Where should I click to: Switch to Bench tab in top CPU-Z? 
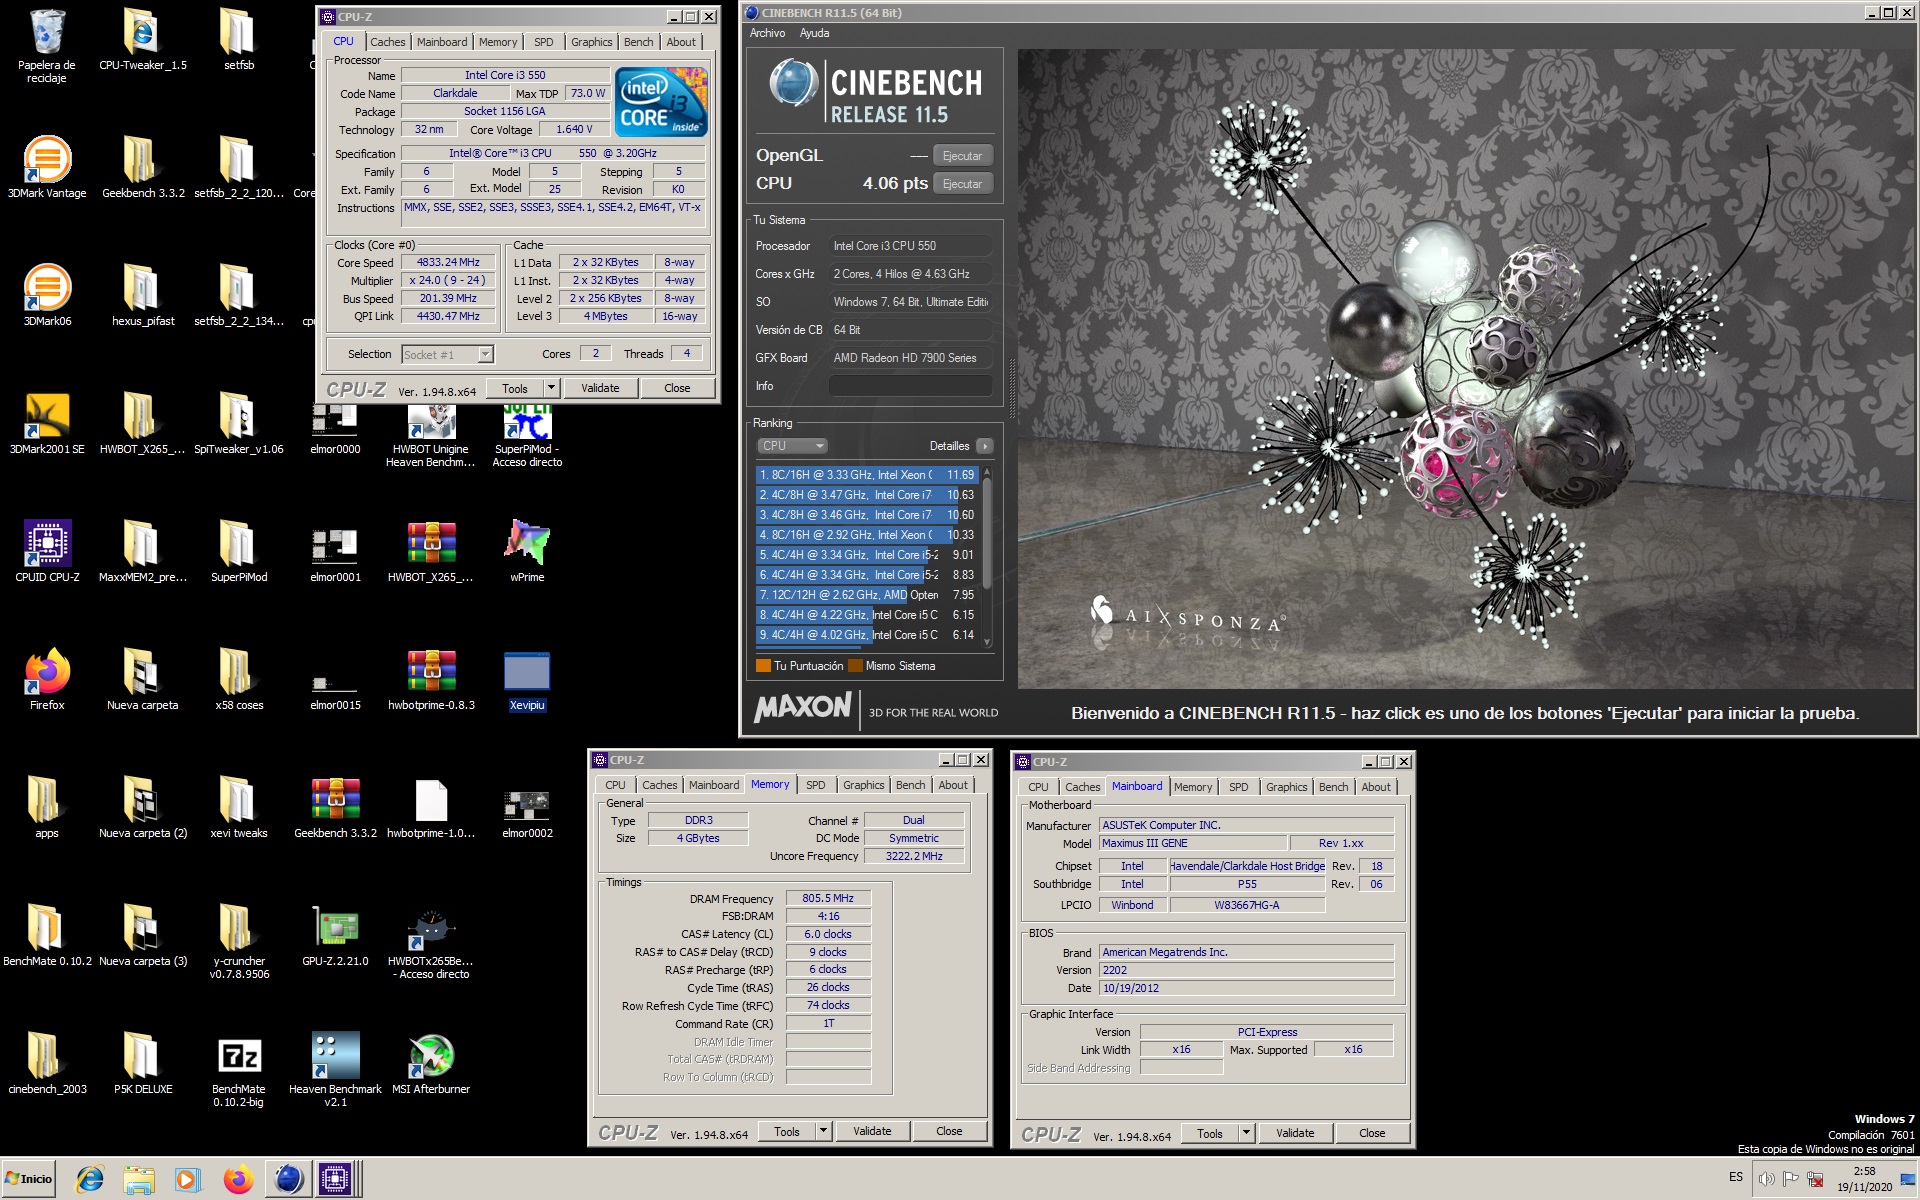[638, 42]
